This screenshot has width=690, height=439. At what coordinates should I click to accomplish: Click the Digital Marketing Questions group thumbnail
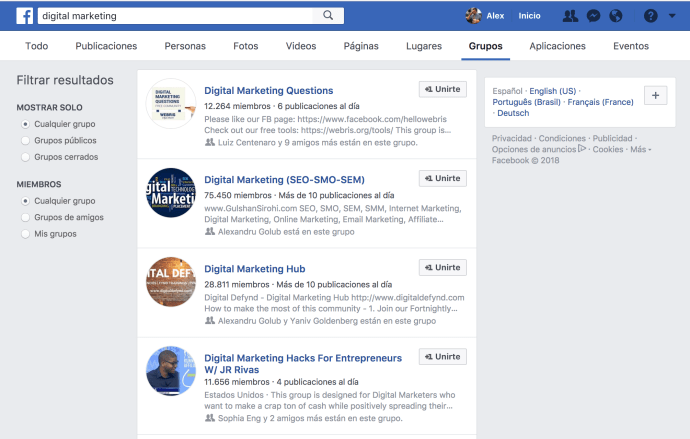click(171, 103)
